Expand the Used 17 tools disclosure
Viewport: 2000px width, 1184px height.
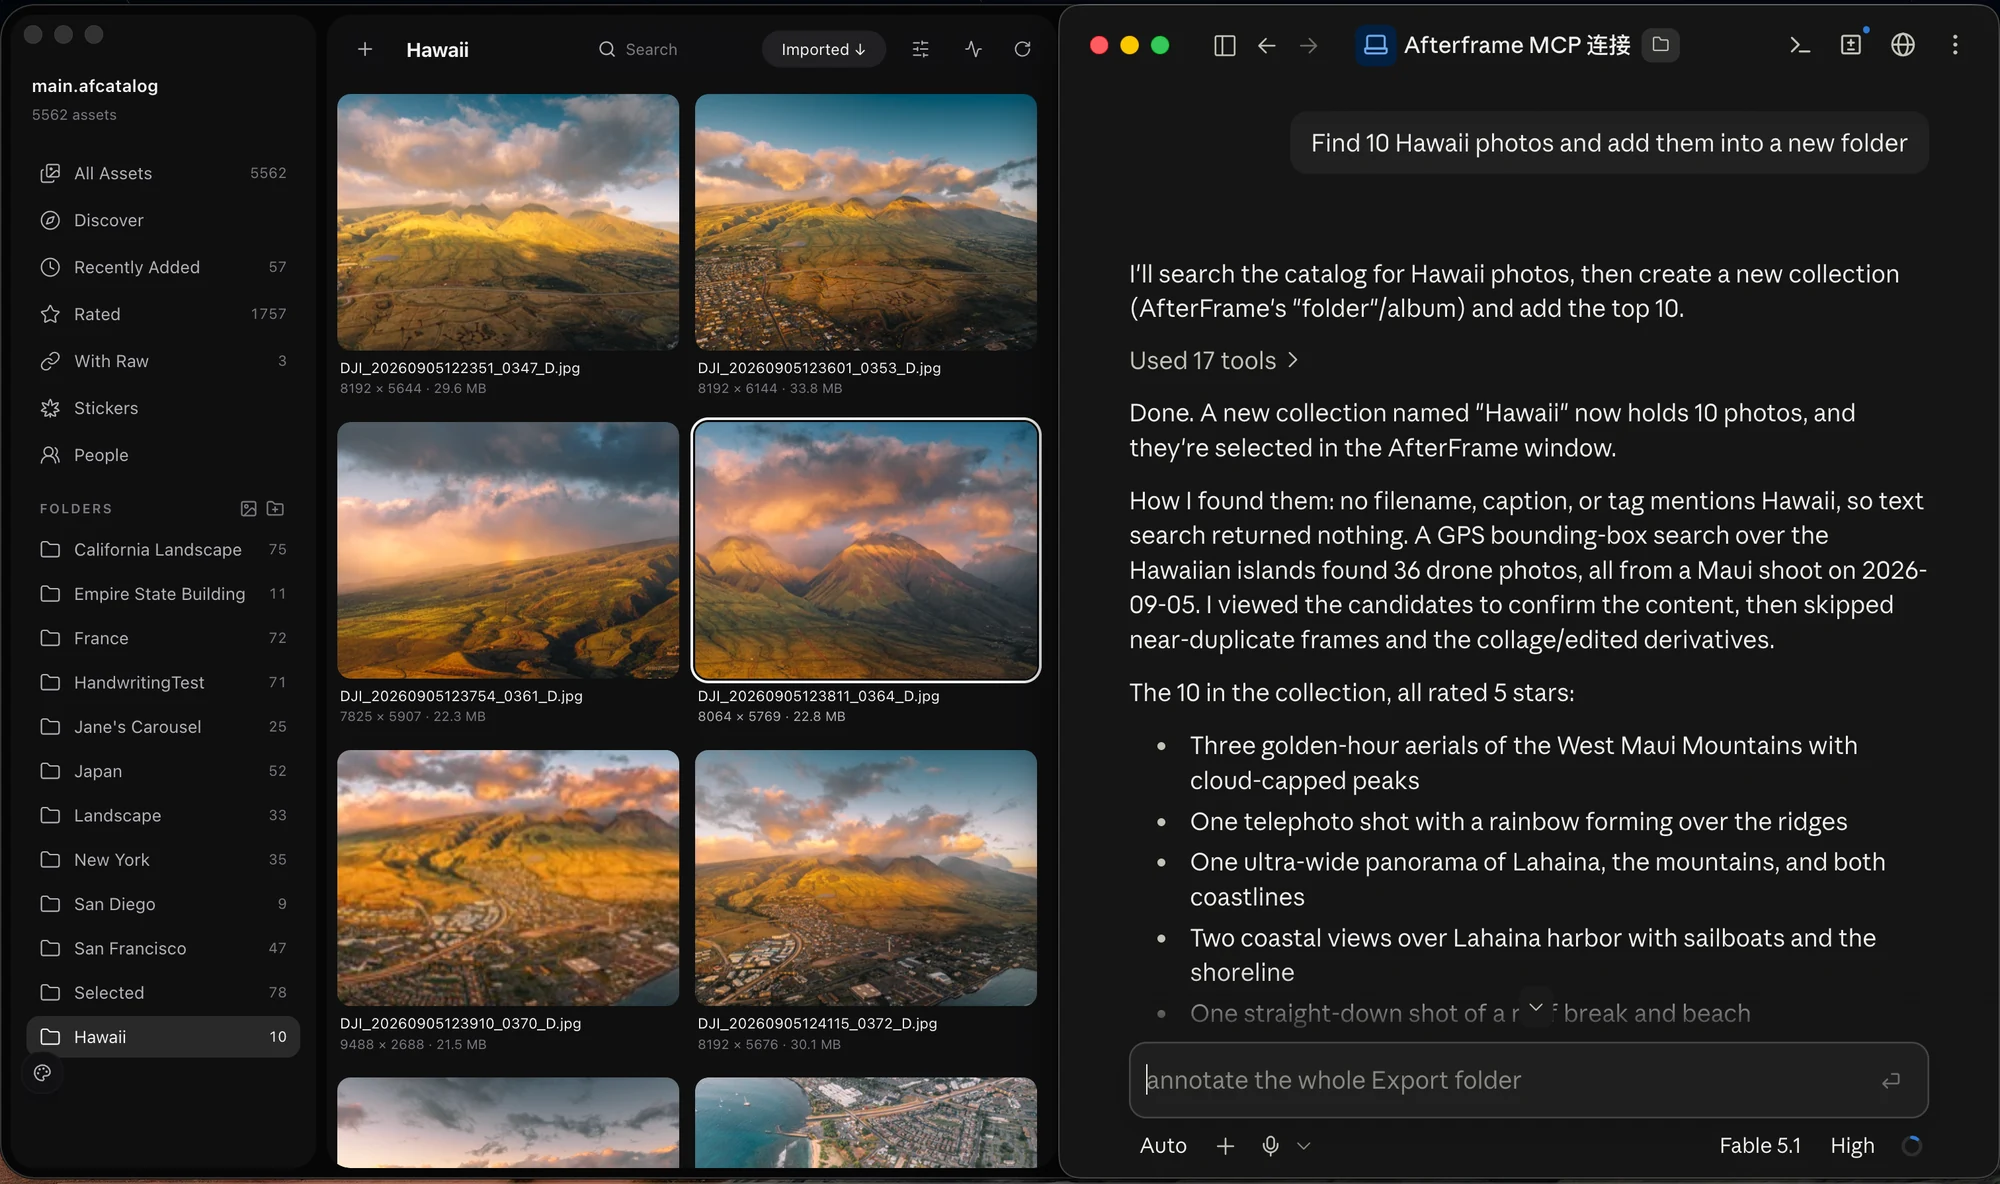coord(1214,360)
